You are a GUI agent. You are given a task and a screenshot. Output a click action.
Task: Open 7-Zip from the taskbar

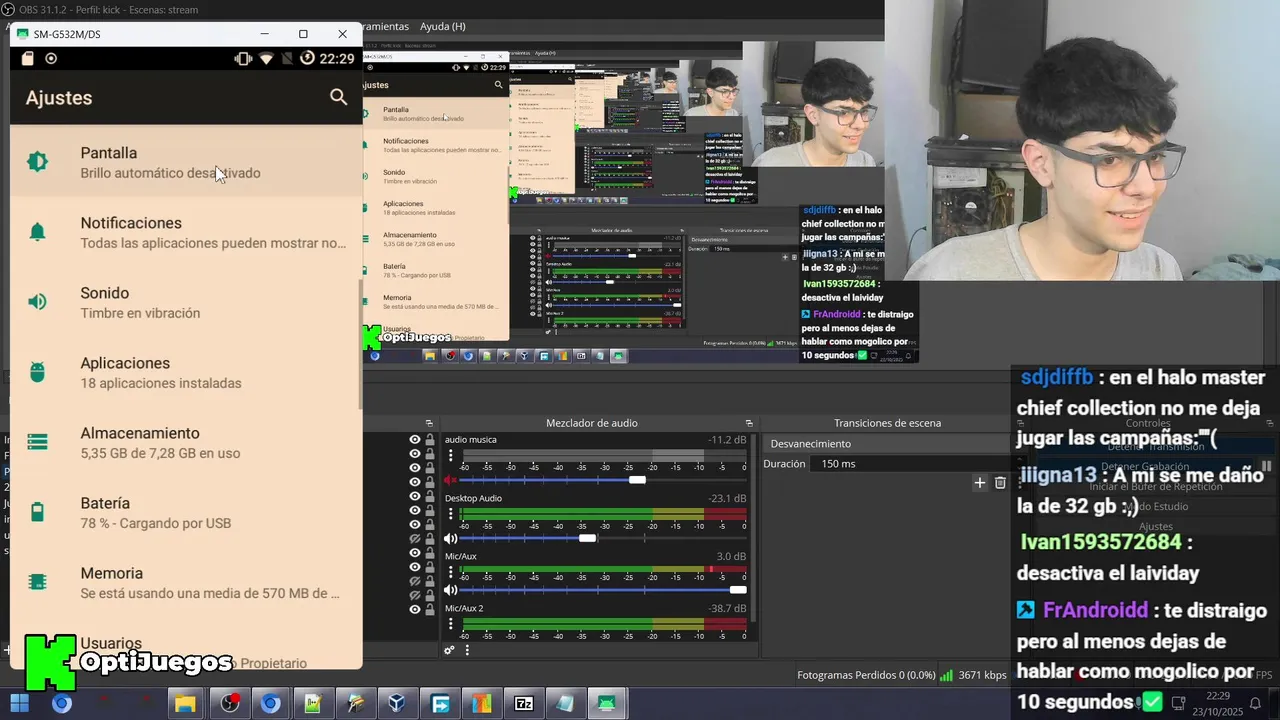523,703
